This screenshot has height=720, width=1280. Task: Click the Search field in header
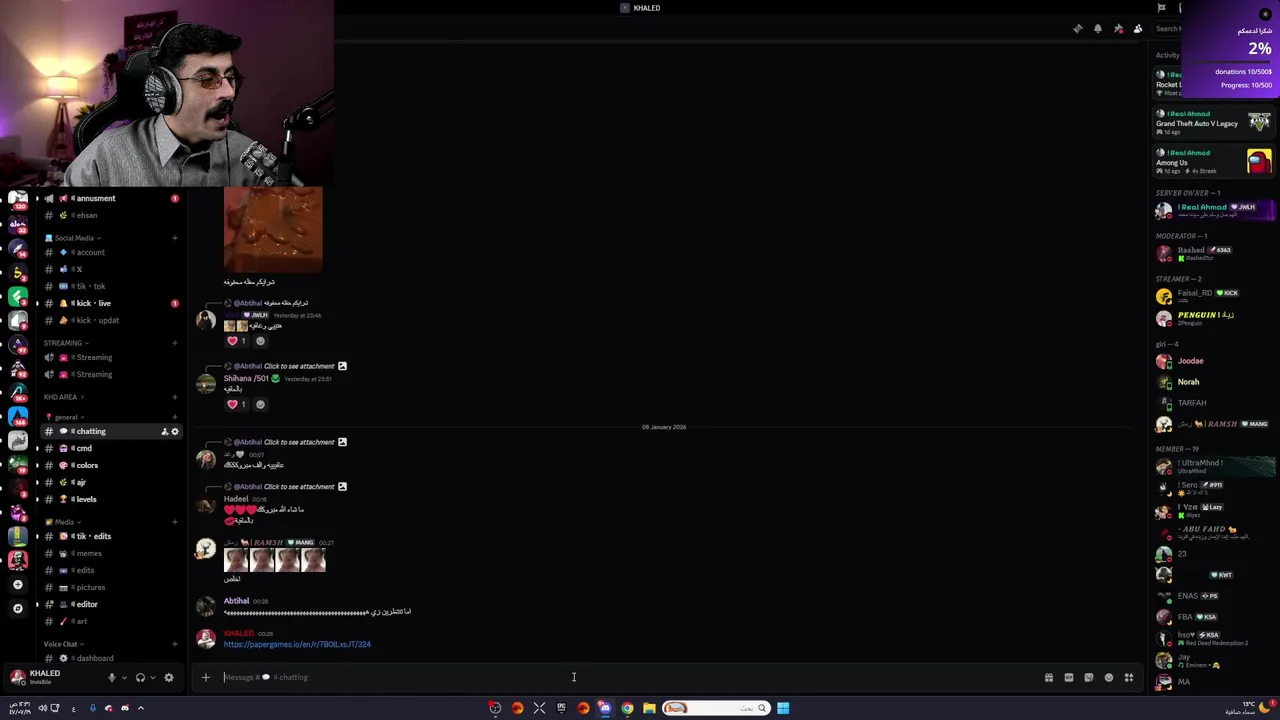tap(1168, 29)
